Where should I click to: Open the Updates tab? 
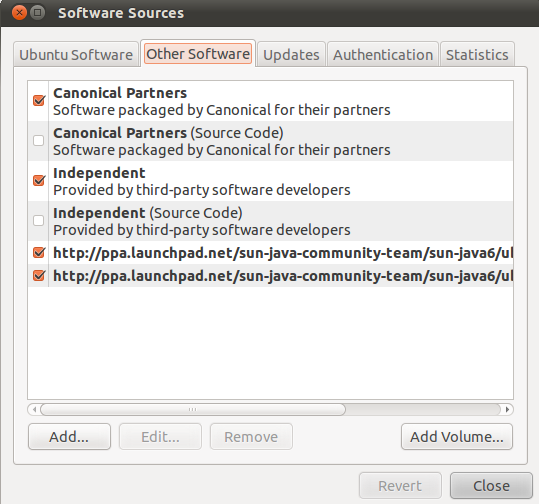tap(291, 55)
